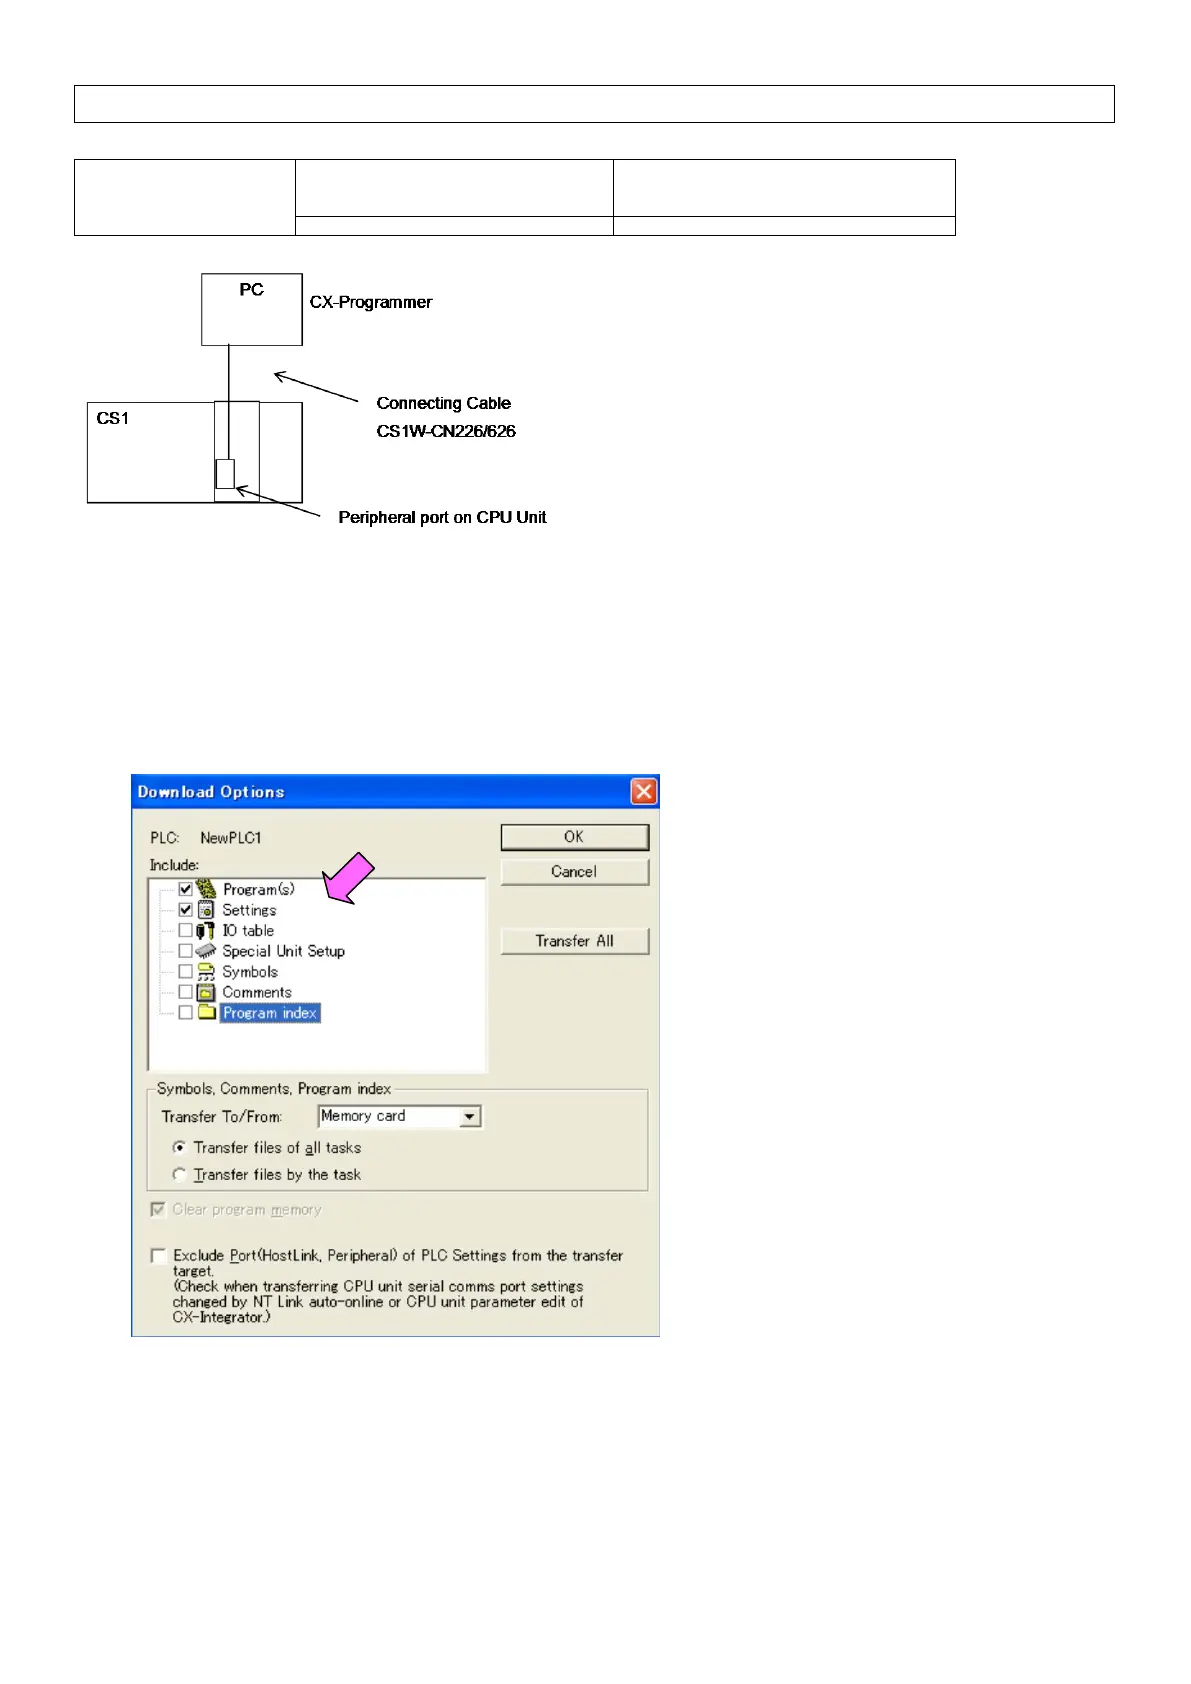Image resolution: width=1191 pixels, height=1684 pixels.
Task: Select Transfer files of all tasks
Action: pyautogui.click(x=179, y=1148)
